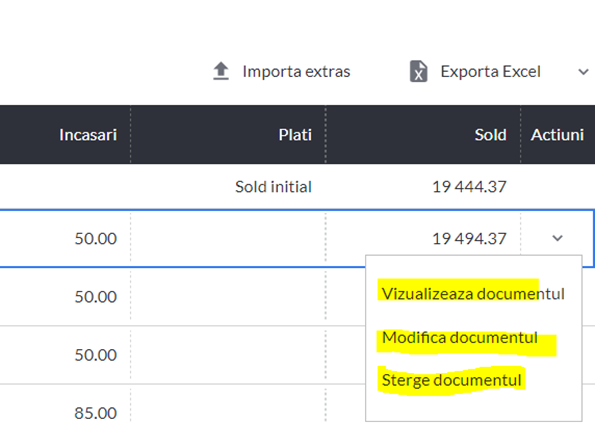Click the Actiuni column header
Screen dimensions: 595x423
[557, 135]
